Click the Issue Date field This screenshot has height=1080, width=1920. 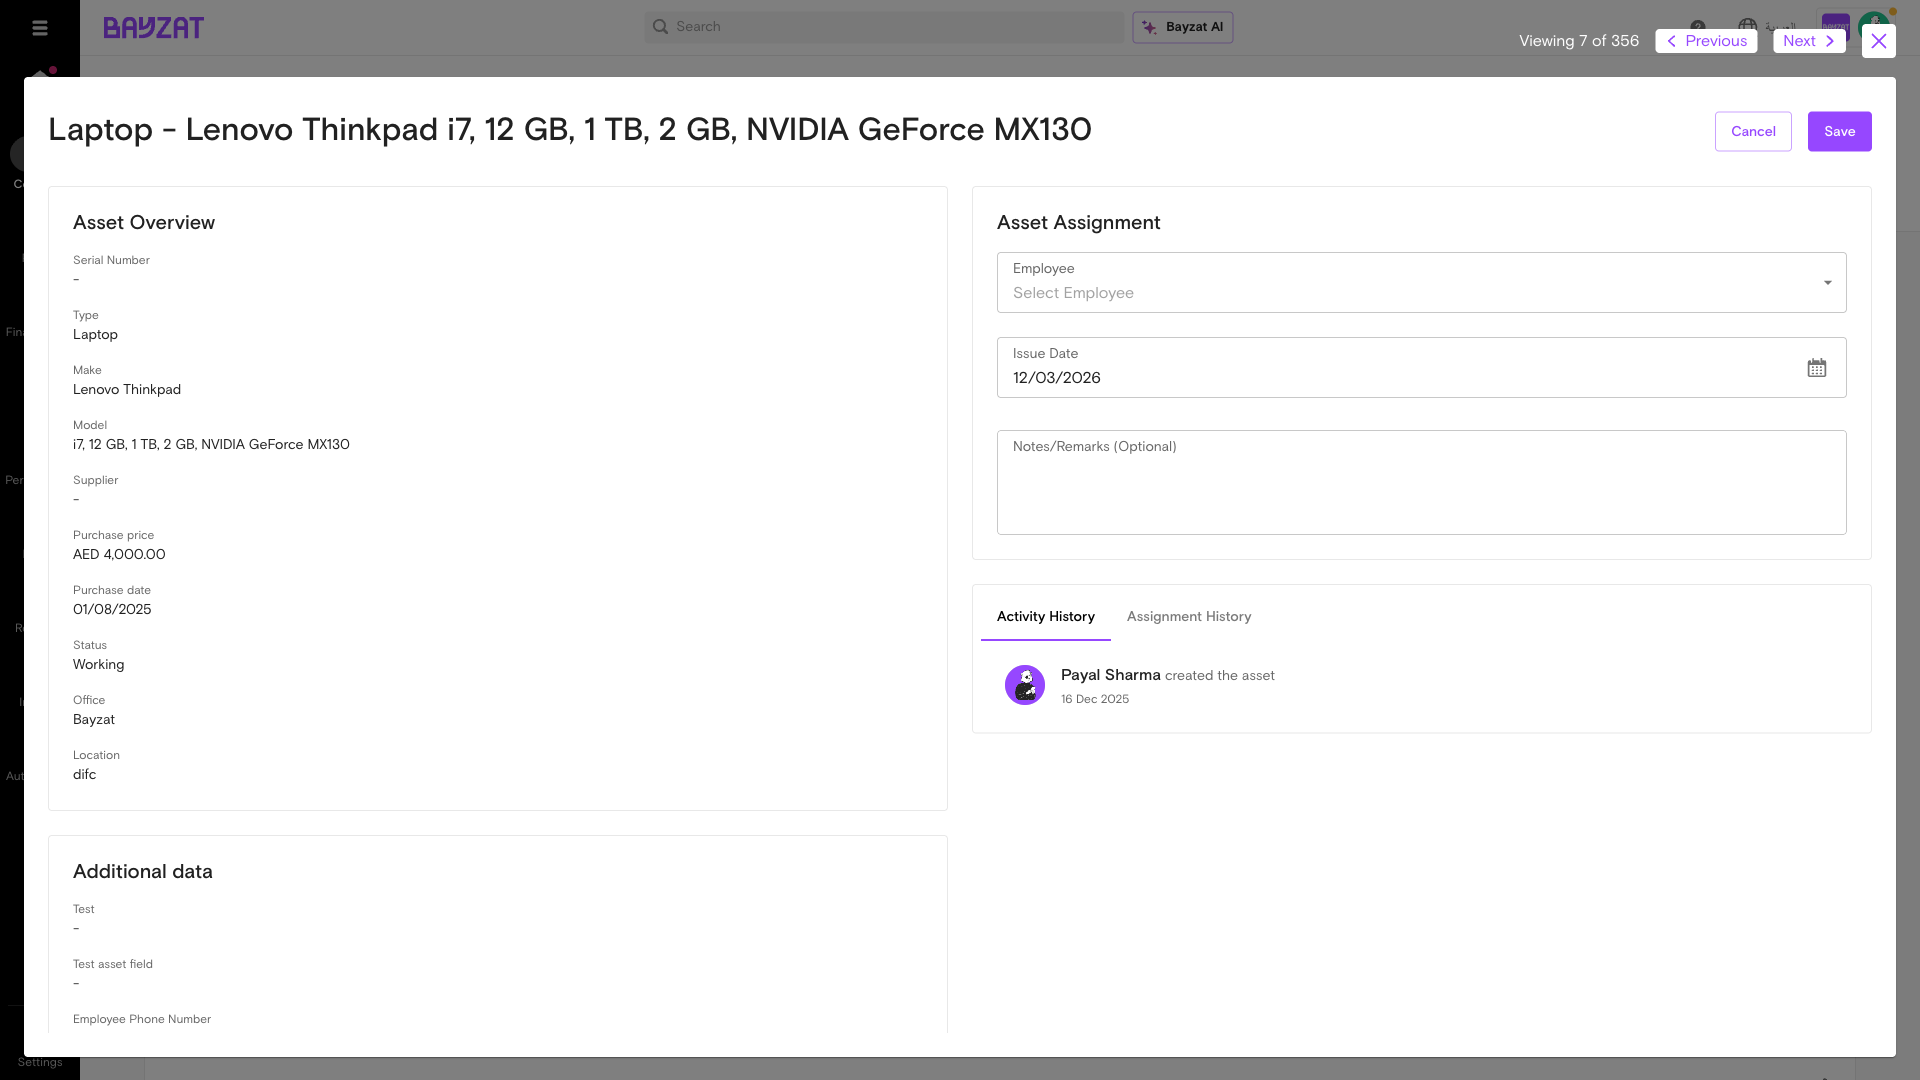[x=1421, y=368]
